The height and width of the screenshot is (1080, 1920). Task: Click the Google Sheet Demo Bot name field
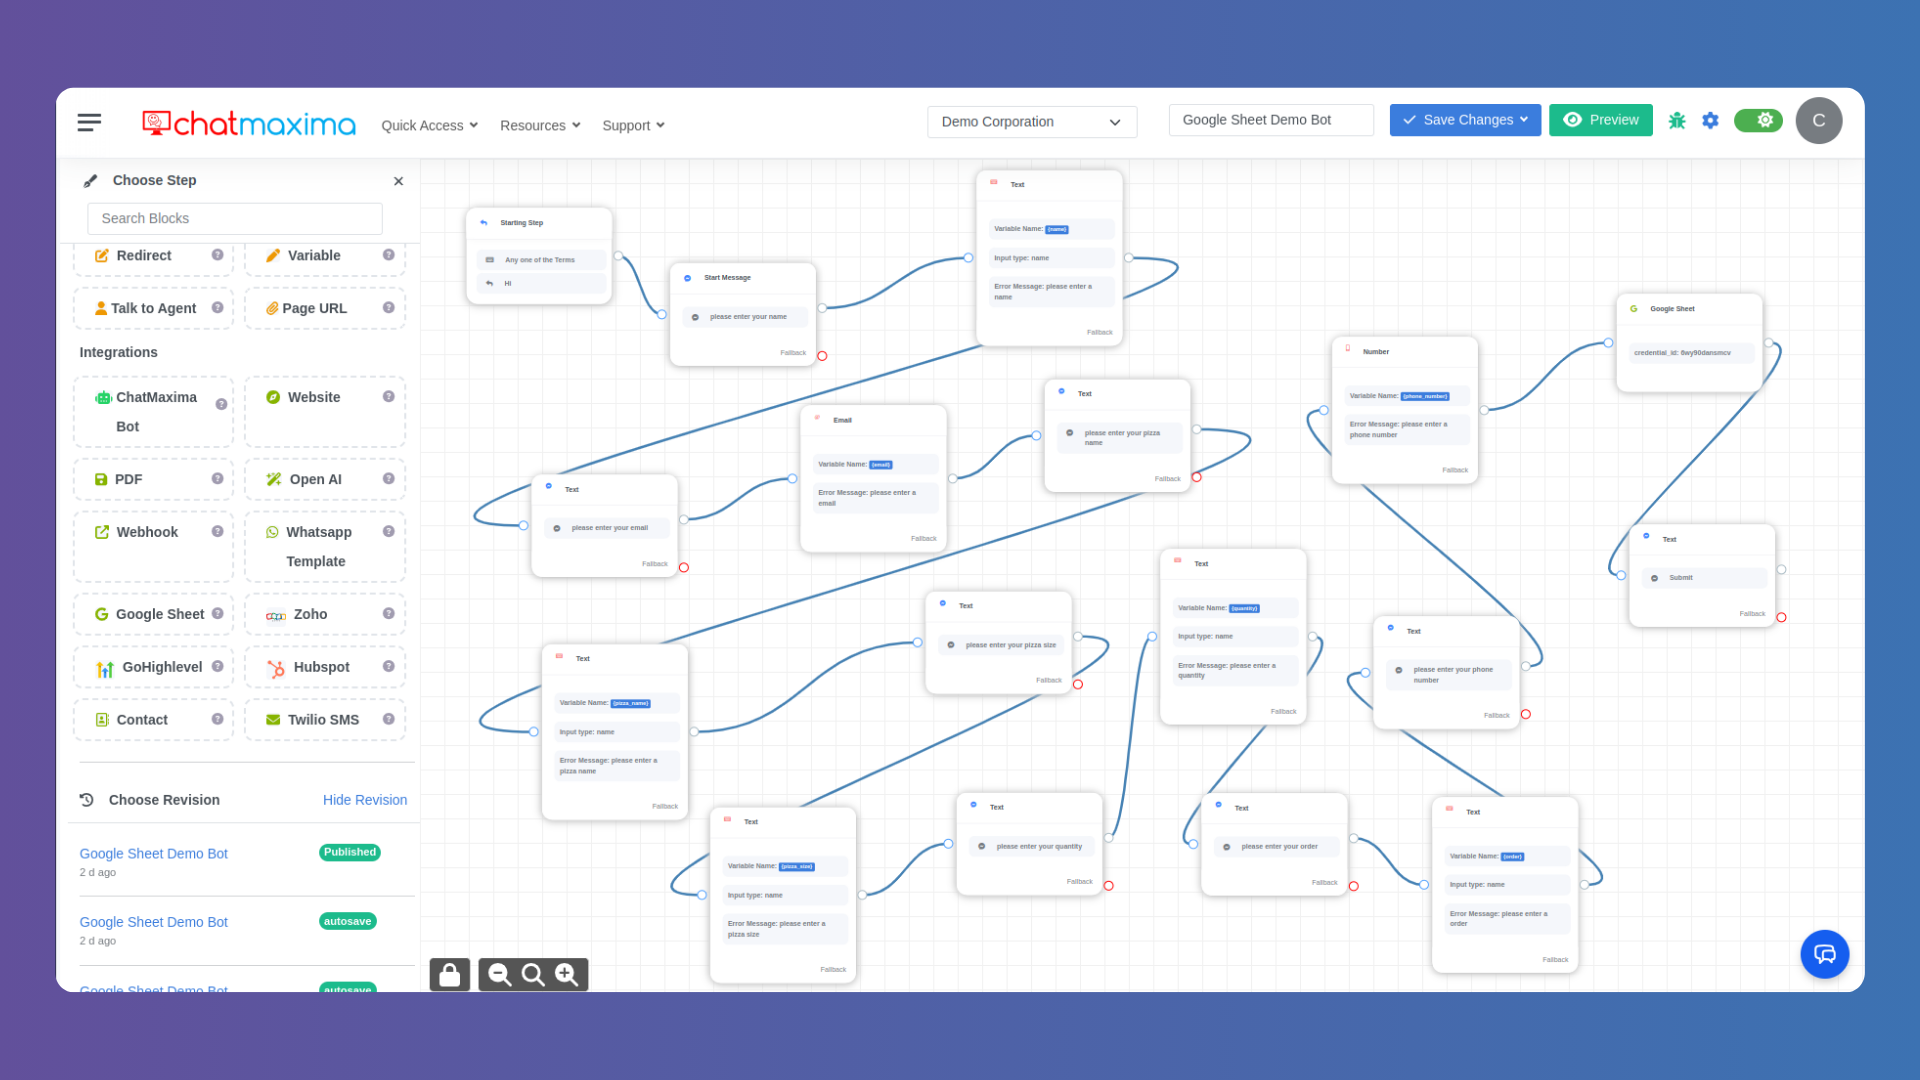[1271, 119]
